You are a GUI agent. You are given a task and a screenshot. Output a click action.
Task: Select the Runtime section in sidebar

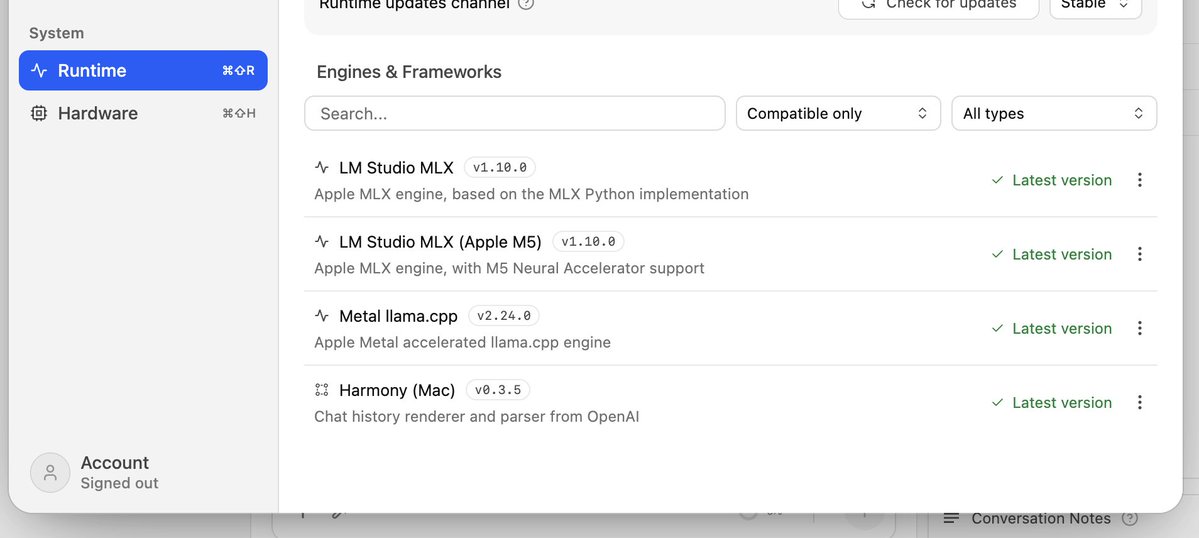click(143, 70)
